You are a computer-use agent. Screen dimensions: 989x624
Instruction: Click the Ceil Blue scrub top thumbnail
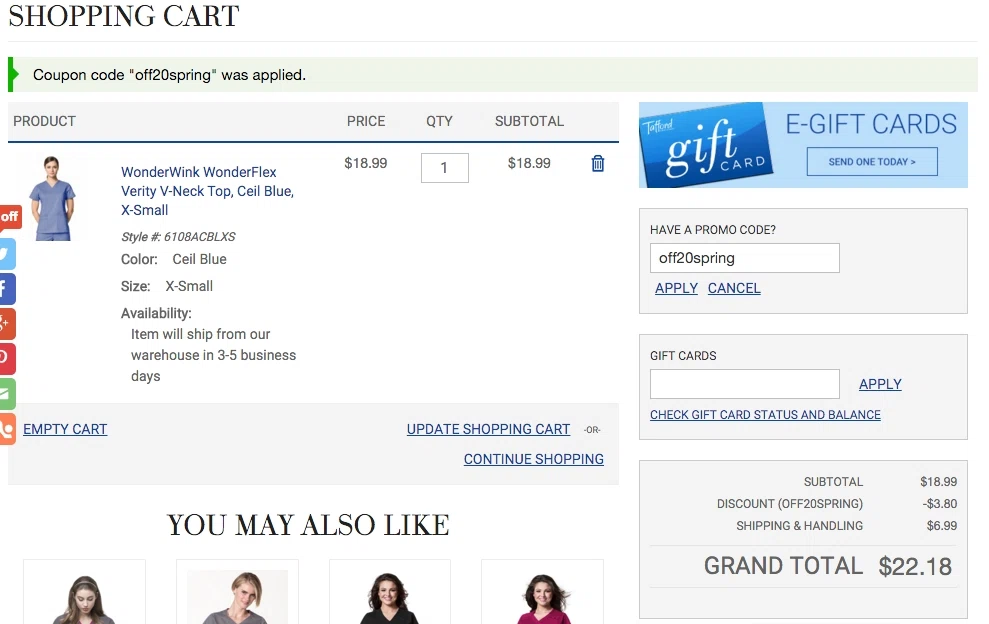52,198
